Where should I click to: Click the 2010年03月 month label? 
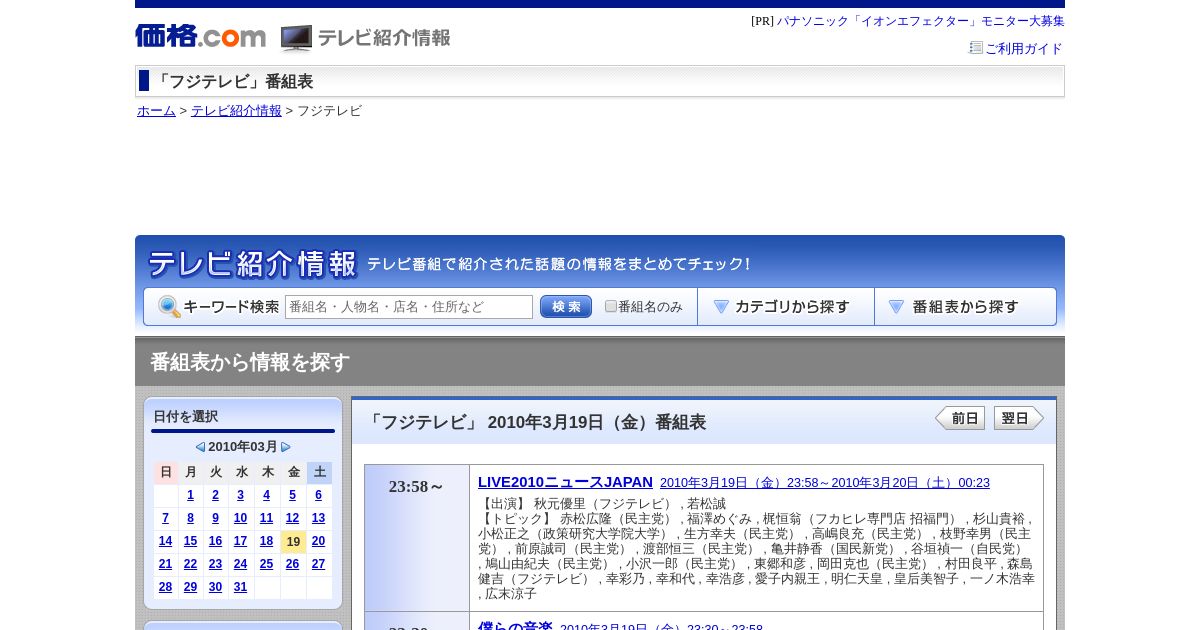point(243,447)
